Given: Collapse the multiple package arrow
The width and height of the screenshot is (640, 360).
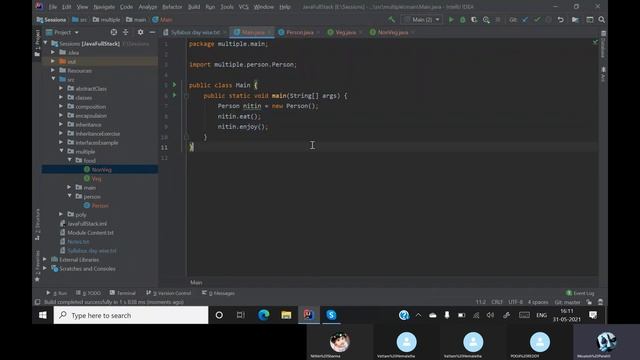Looking at the screenshot, I should coord(61,151).
